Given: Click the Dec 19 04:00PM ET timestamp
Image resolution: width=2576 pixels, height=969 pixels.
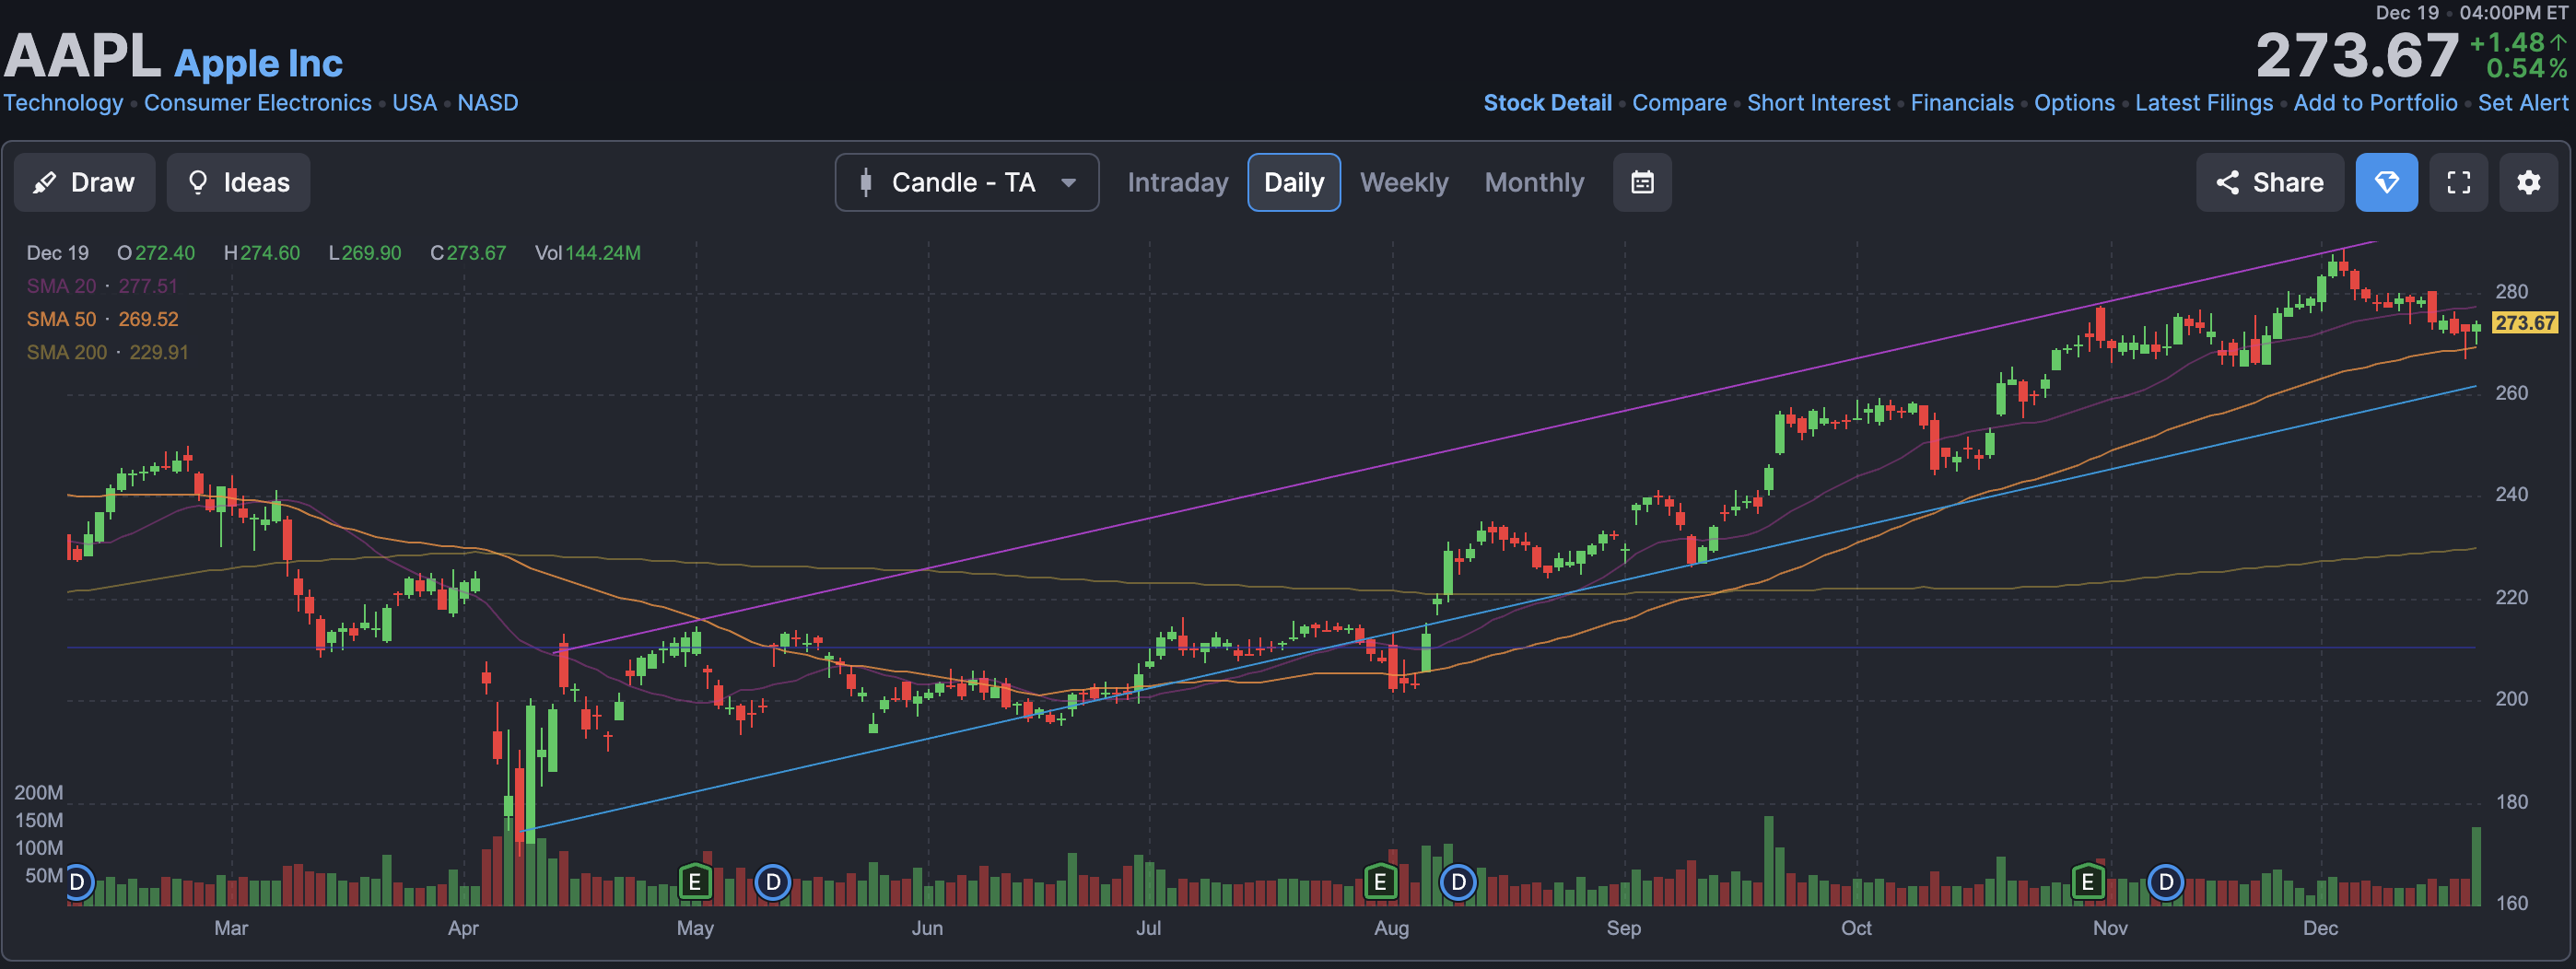Looking at the screenshot, I should click(x=2471, y=13).
